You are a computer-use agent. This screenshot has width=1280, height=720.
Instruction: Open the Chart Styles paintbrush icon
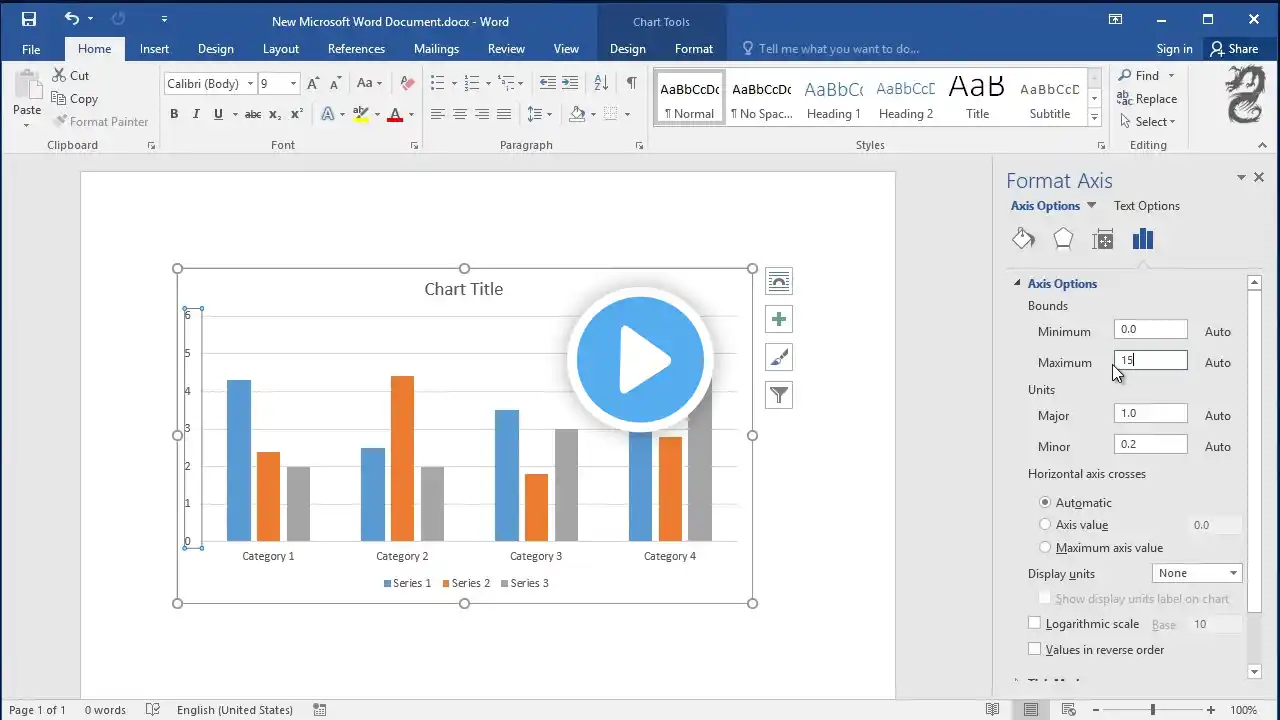pyautogui.click(x=779, y=357)
